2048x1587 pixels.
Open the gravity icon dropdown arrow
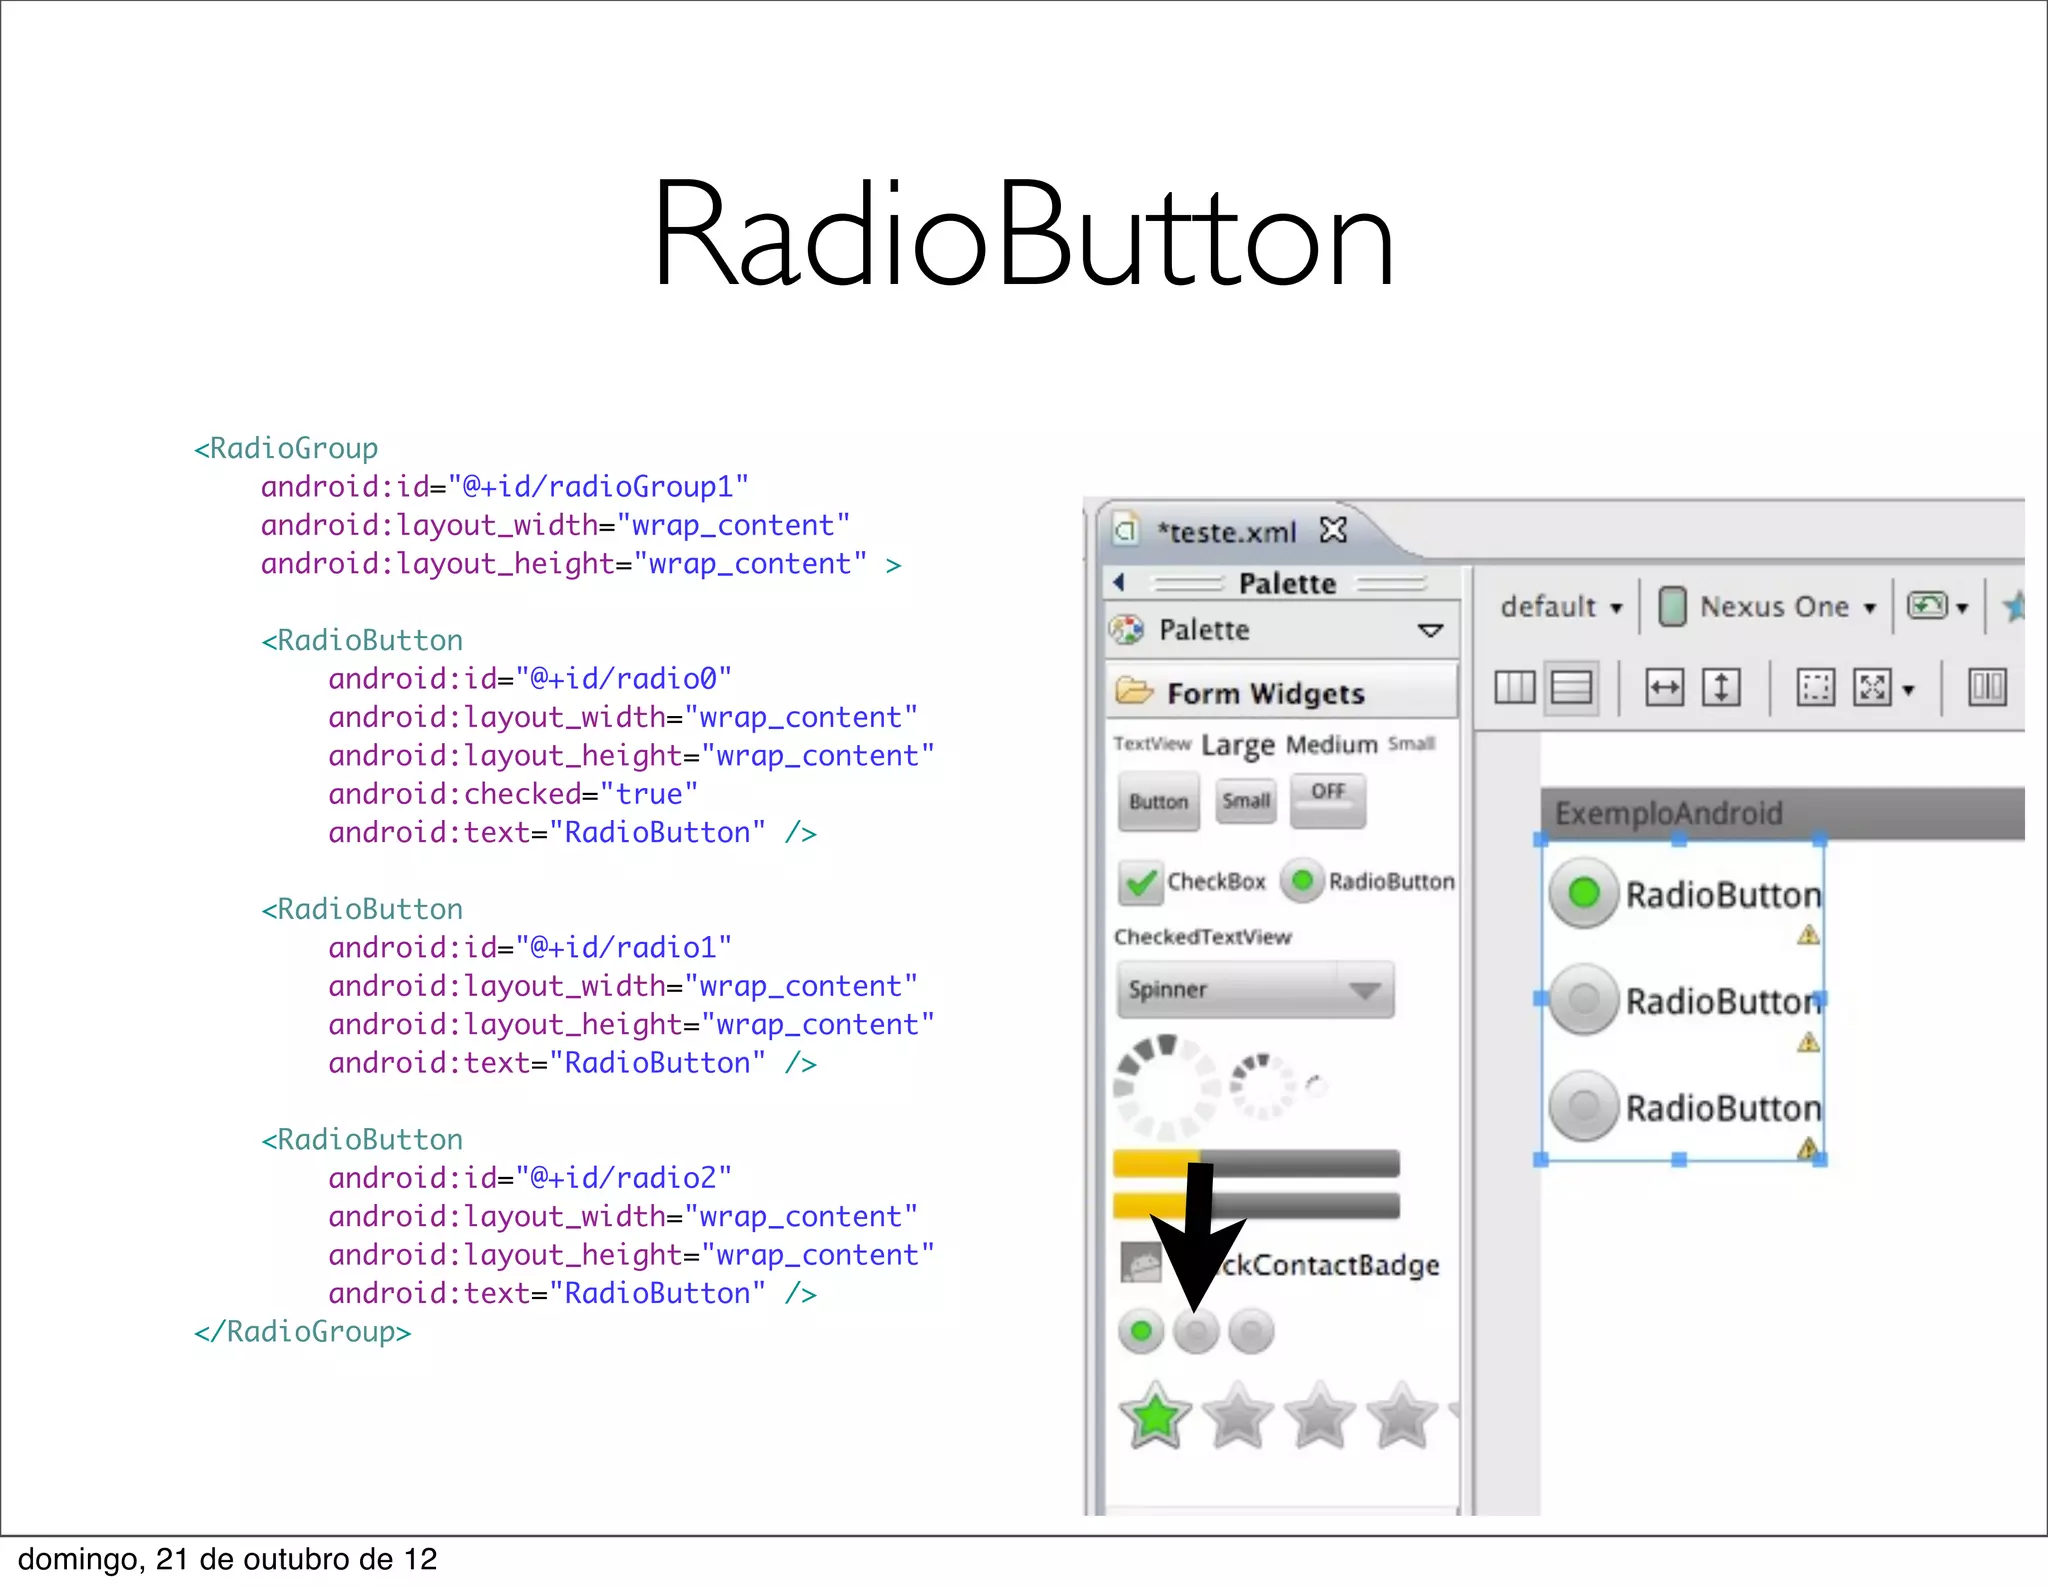[1908, 690]
